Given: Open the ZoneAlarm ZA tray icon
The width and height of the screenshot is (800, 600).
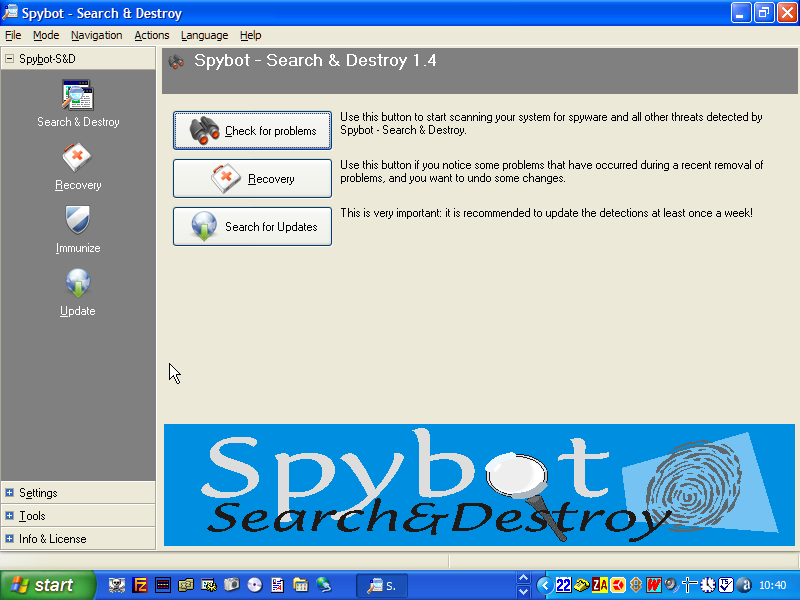Looking at the screenshot, I should (x=599, y=585).
